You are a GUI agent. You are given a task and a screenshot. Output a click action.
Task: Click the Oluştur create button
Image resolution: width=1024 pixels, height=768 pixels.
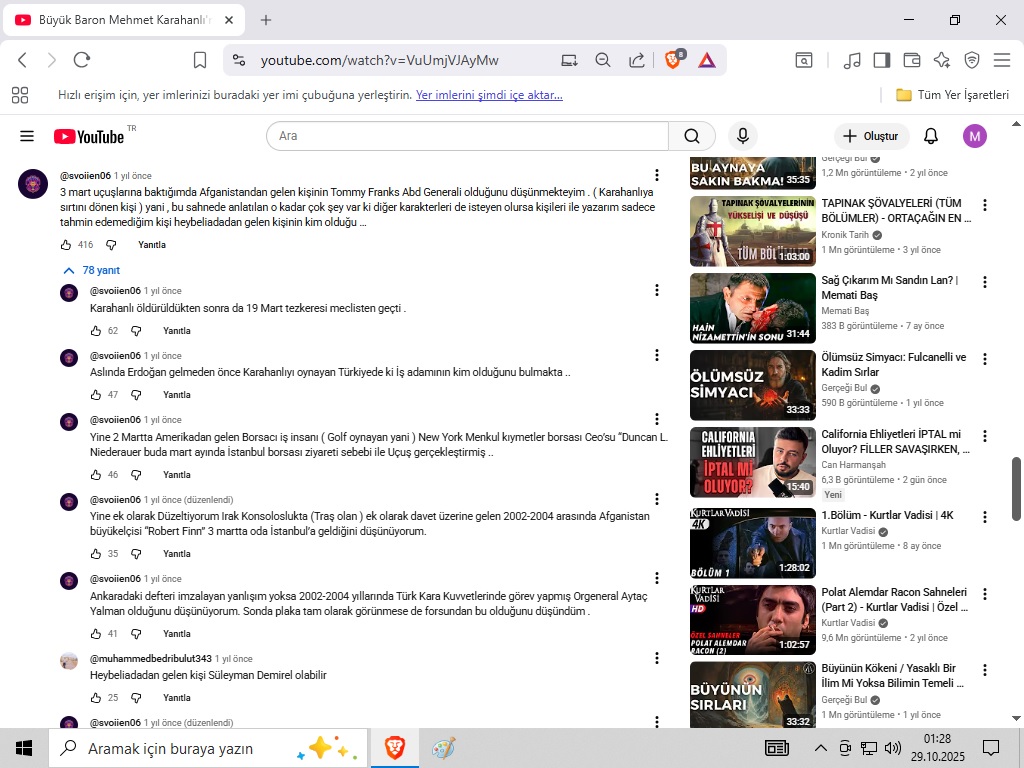pyautogui.click(x=871, y=136)
